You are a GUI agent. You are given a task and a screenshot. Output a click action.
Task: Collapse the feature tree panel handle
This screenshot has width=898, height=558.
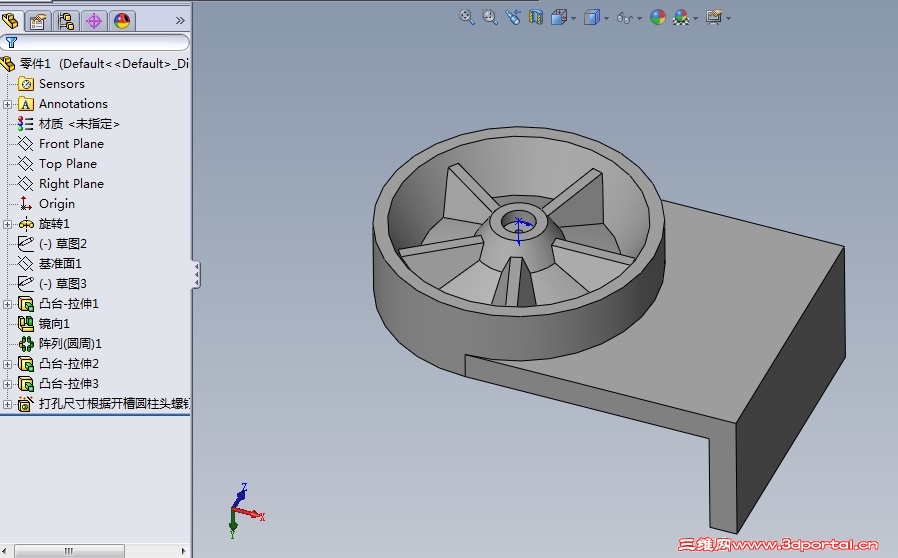(x=196, y=275)
